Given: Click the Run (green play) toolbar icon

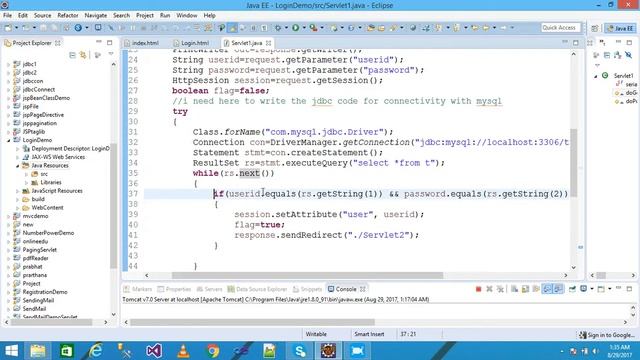Looking at the screenshot, I should pyautogui.click(x=295, y=27).
